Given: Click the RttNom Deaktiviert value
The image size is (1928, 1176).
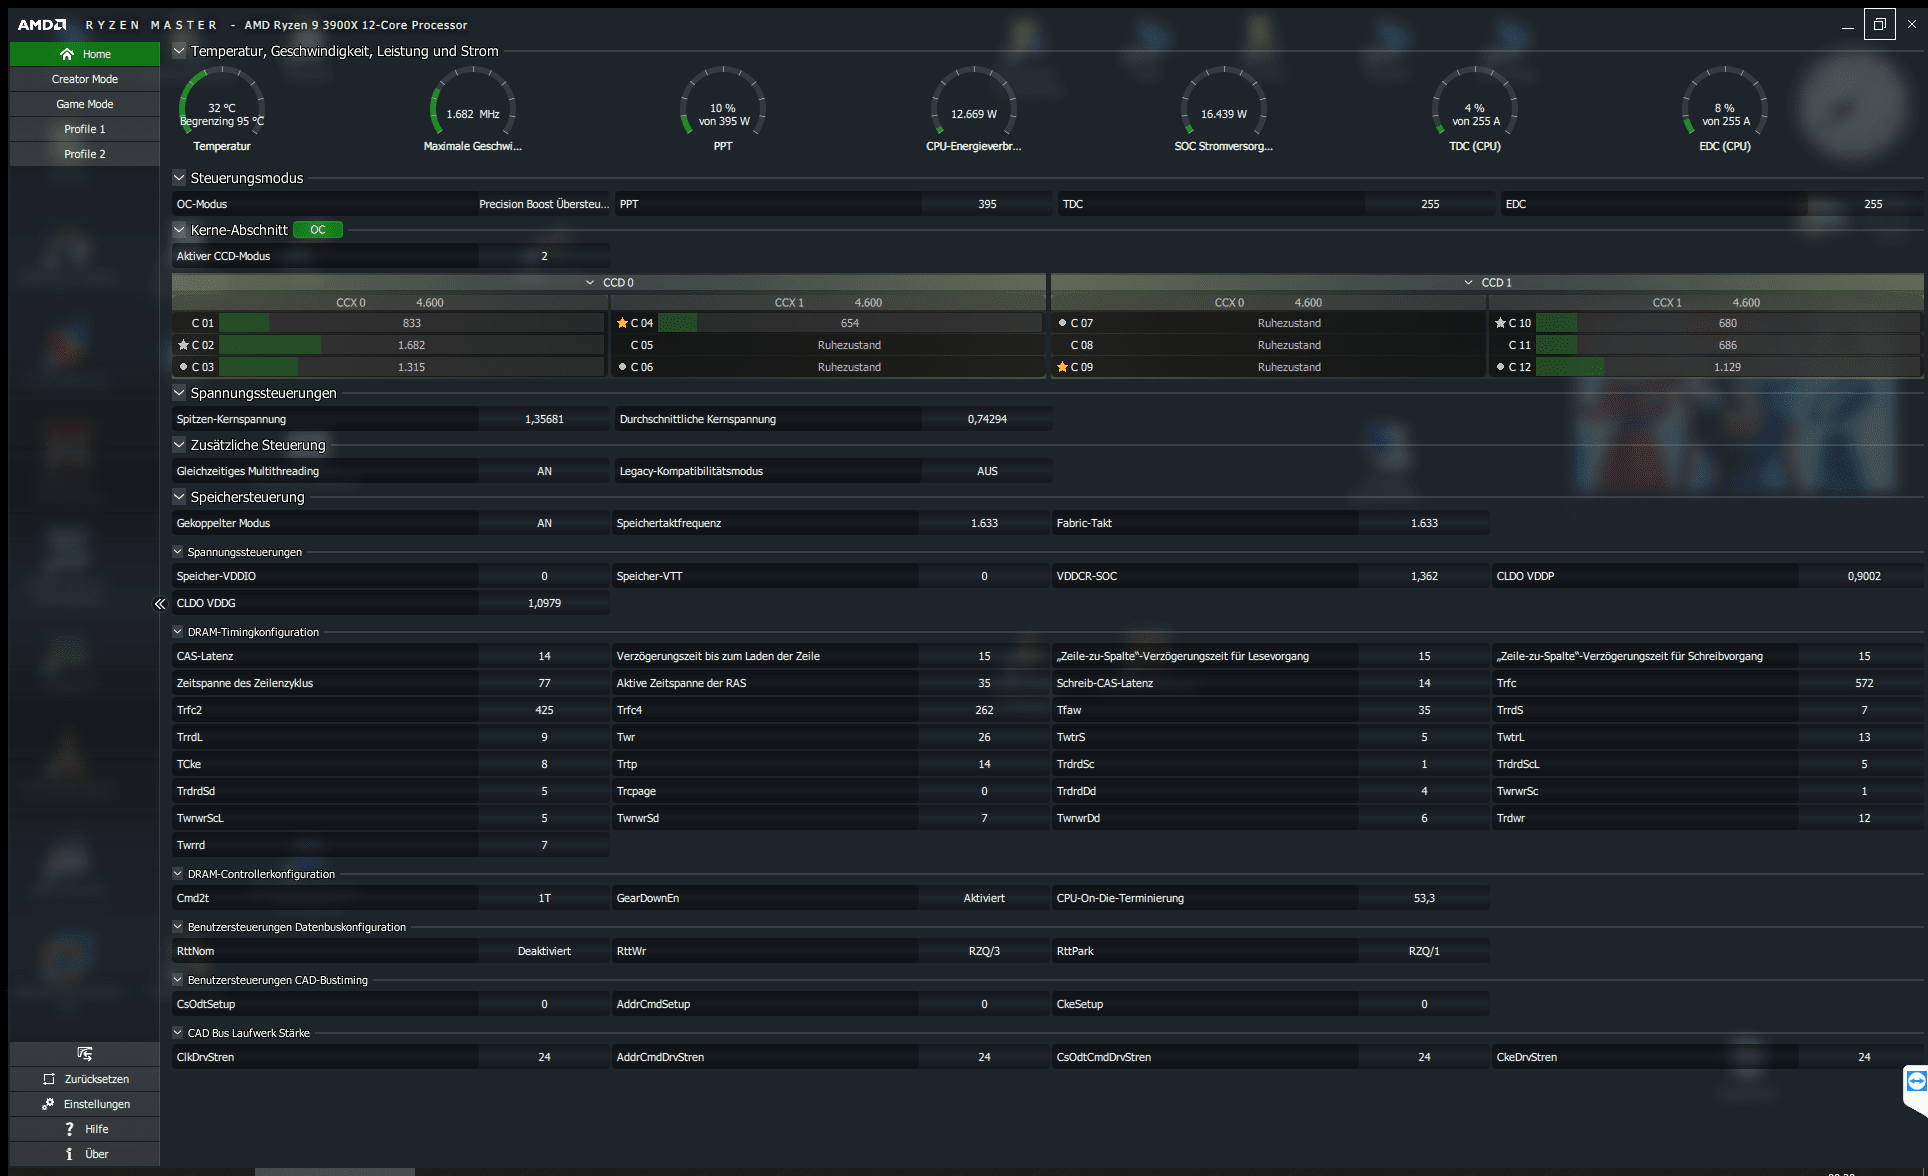Looking at the screenshot, I should pos(544,951).
